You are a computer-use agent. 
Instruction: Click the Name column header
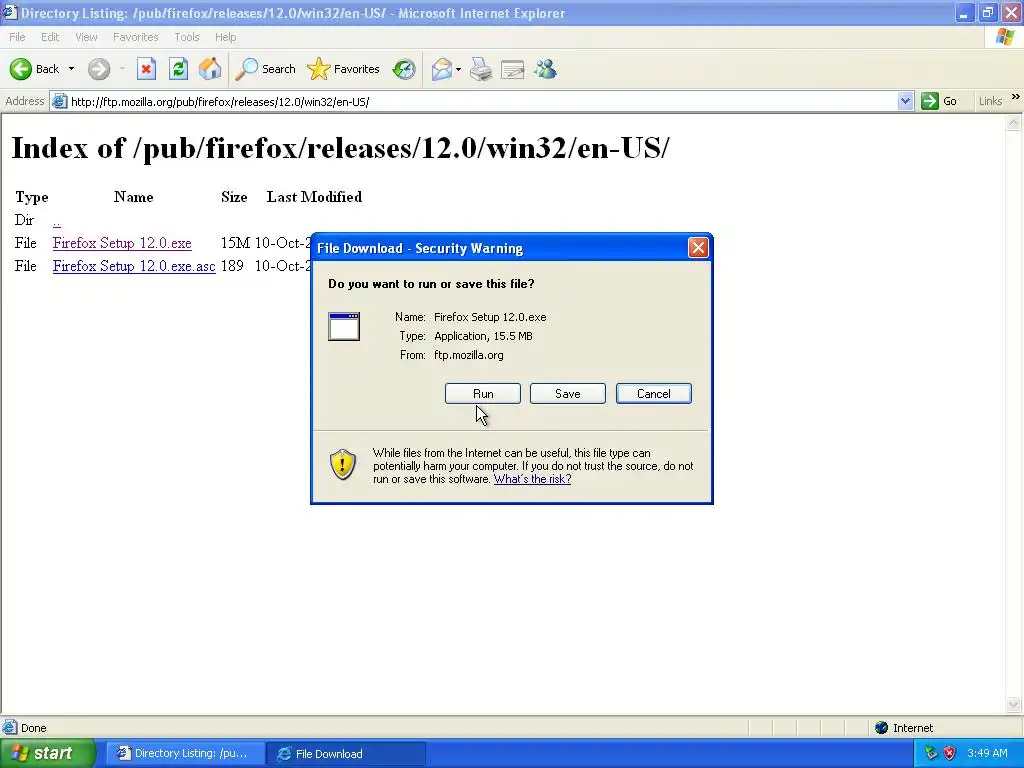[133, 197]
